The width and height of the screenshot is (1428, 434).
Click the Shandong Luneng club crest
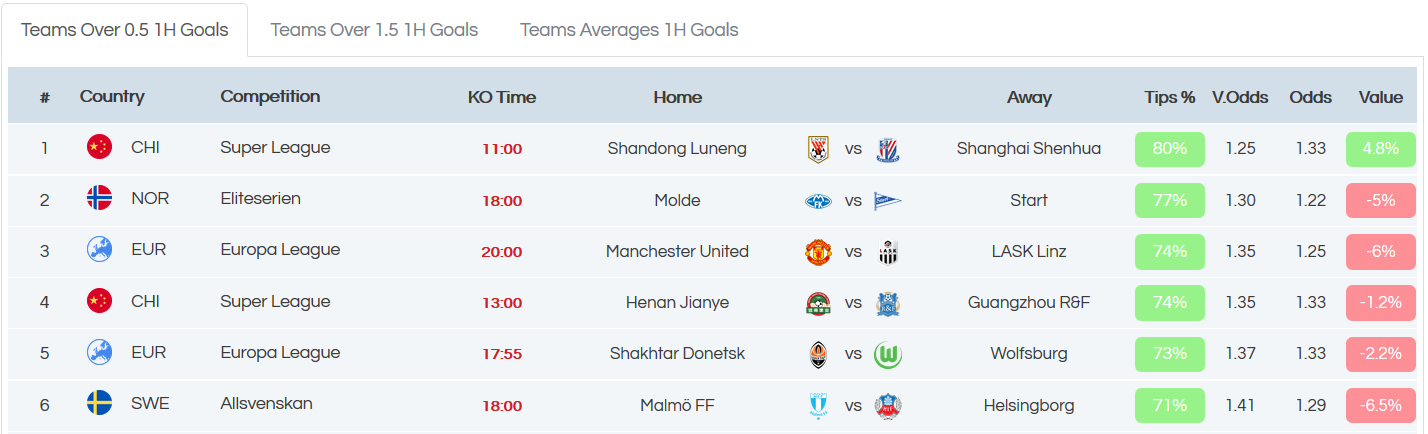818,149
